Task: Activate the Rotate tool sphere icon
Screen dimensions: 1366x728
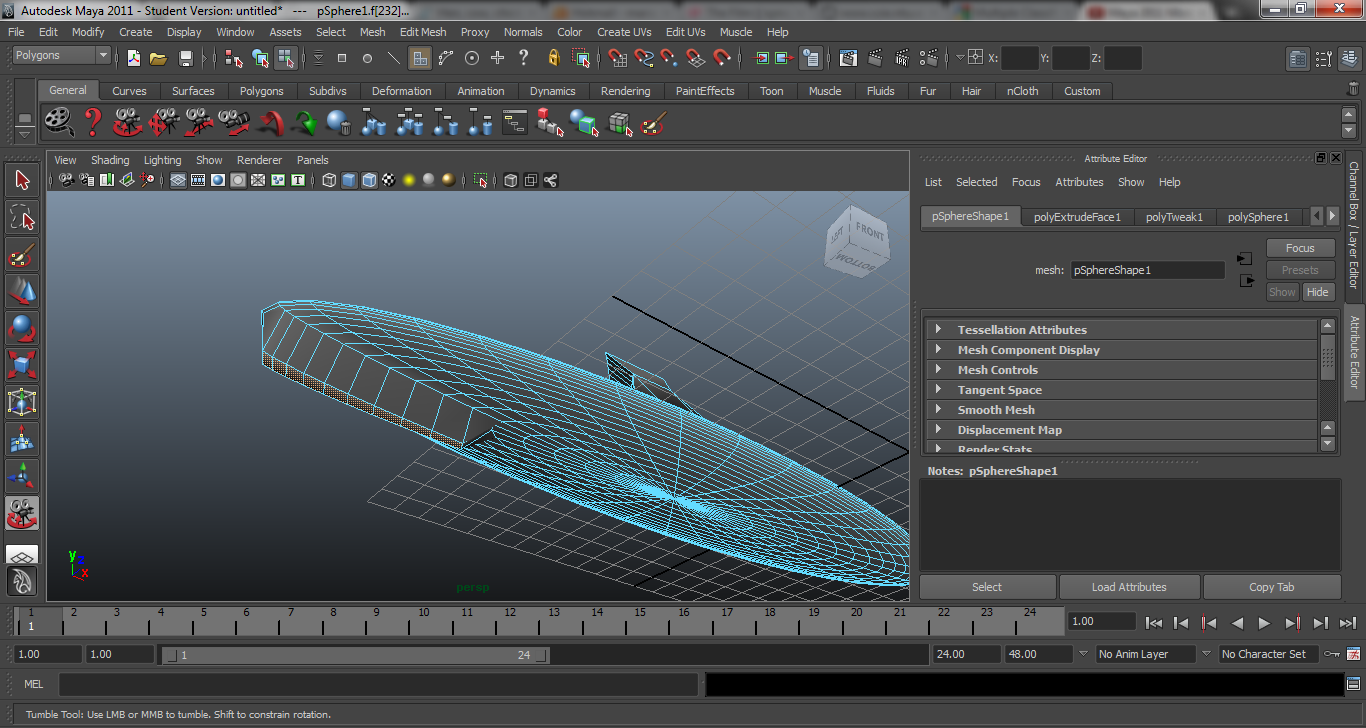Action: click(x=22, y=328)
